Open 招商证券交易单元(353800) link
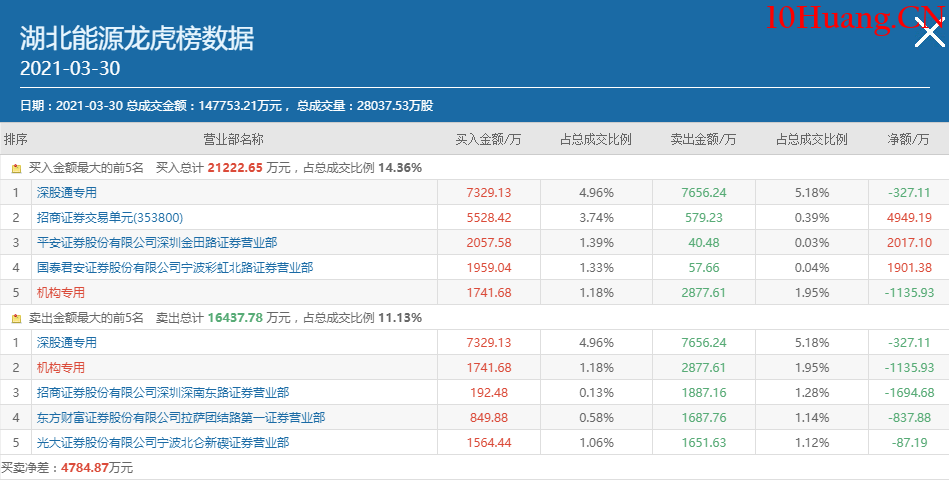 coord(110,217)
